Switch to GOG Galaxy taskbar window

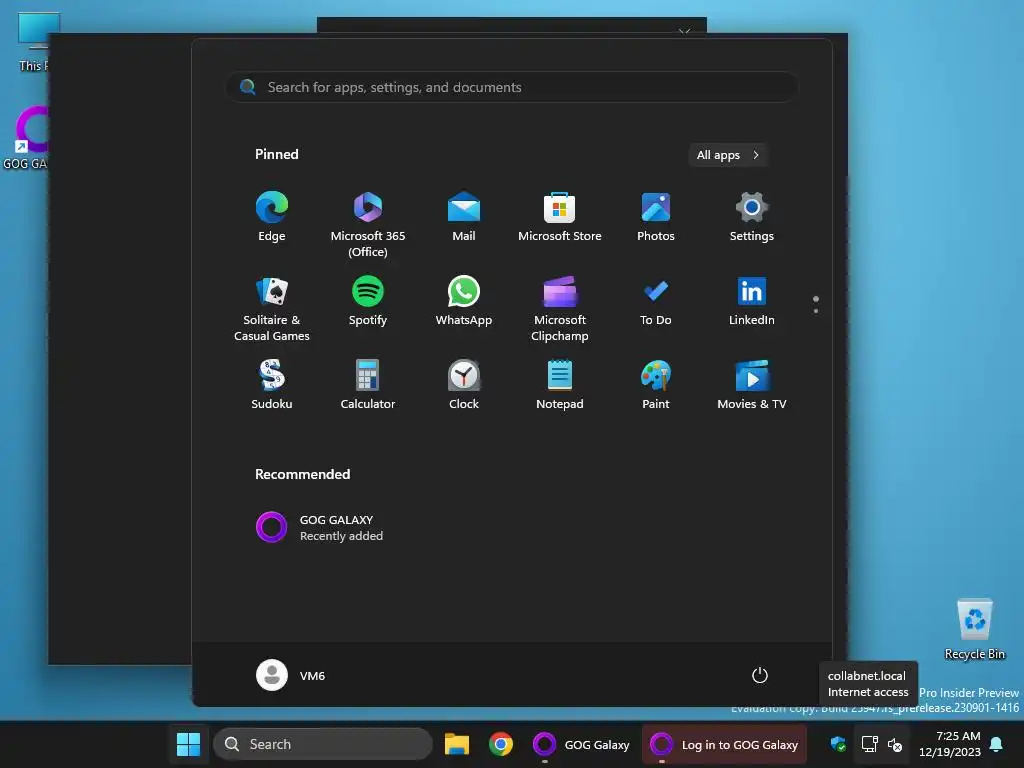(581, 744)
